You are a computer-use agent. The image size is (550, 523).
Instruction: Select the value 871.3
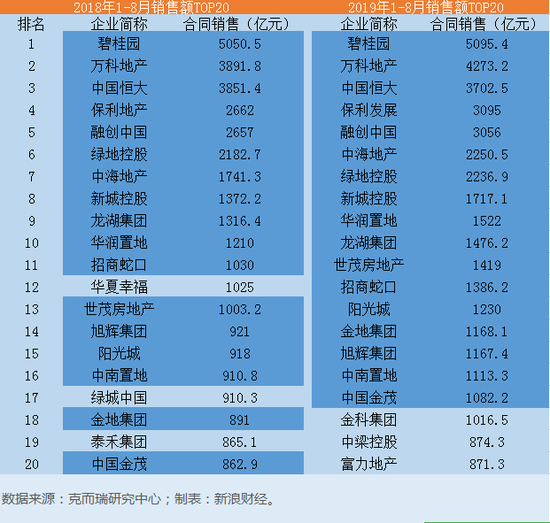[x=487, y=465]
